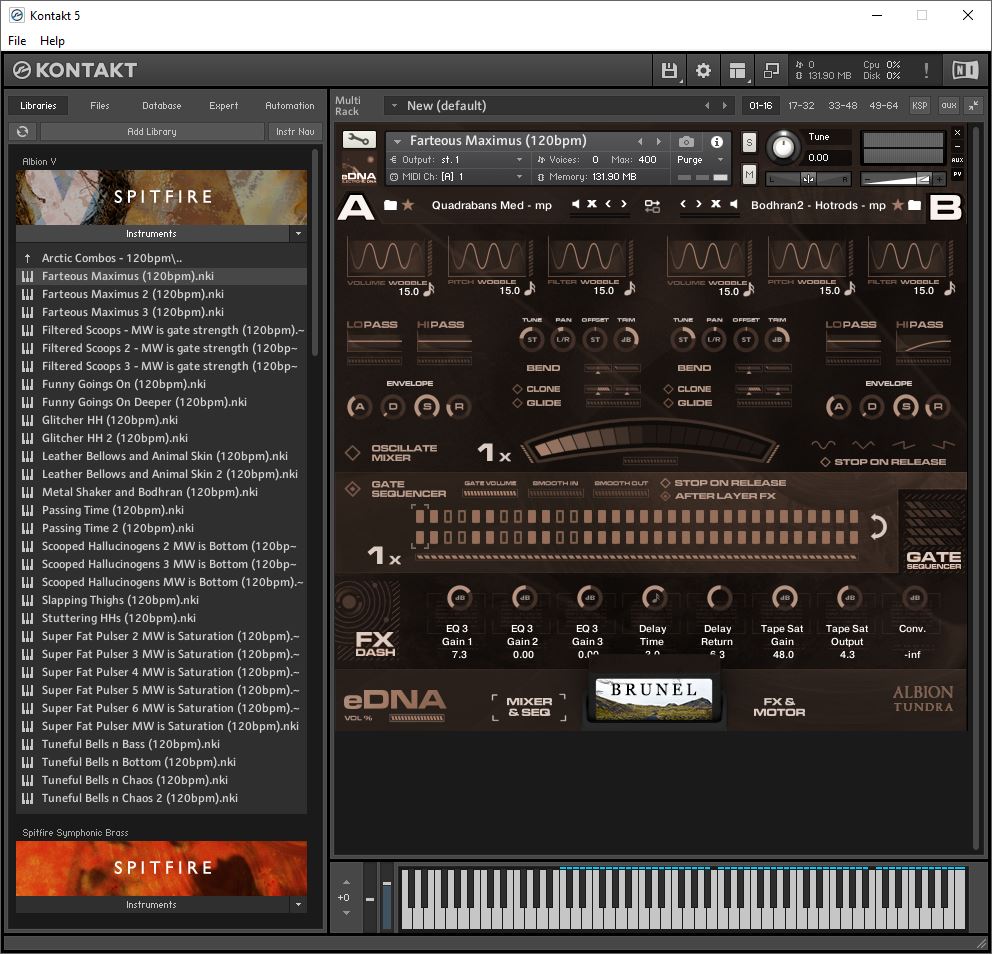Enable Oscillate Mixer
The image size is (992, 954).
(352, 452)
